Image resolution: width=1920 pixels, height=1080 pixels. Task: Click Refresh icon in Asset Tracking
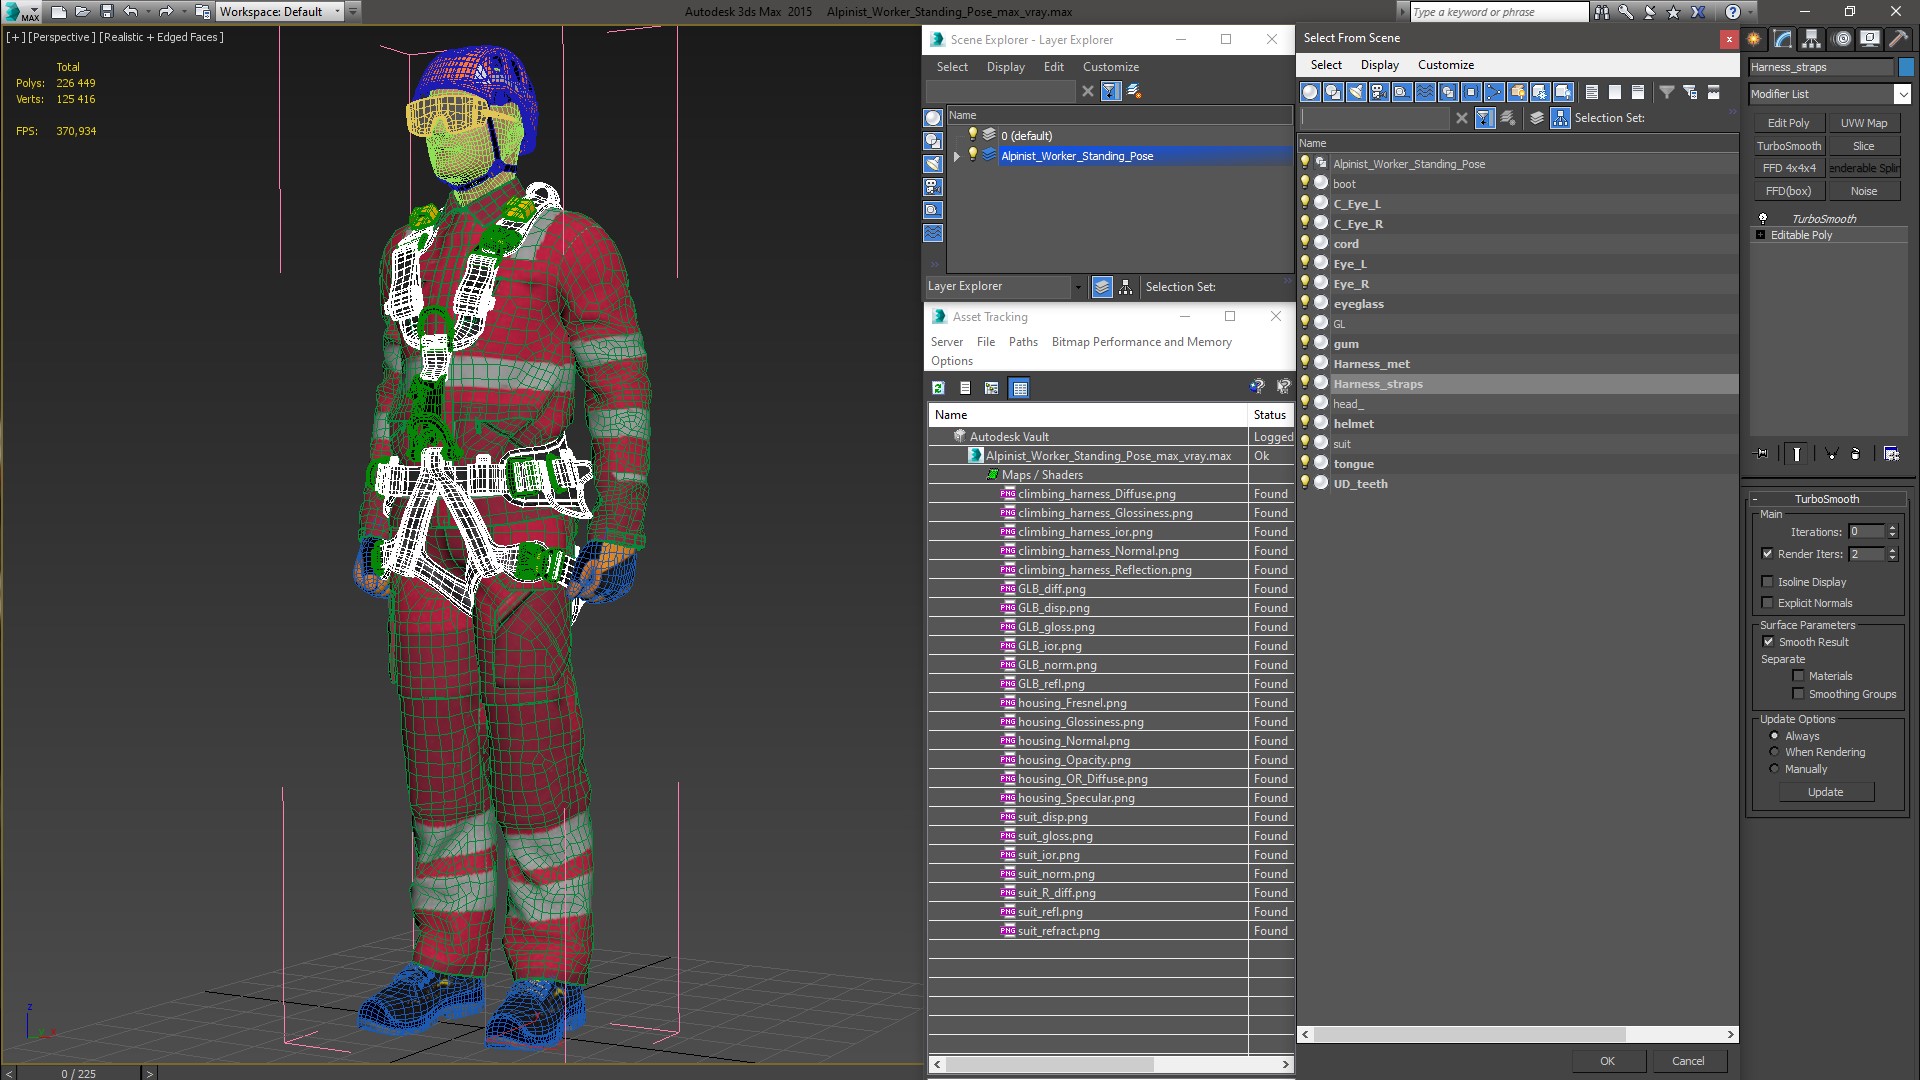click(x=938, y=388)
